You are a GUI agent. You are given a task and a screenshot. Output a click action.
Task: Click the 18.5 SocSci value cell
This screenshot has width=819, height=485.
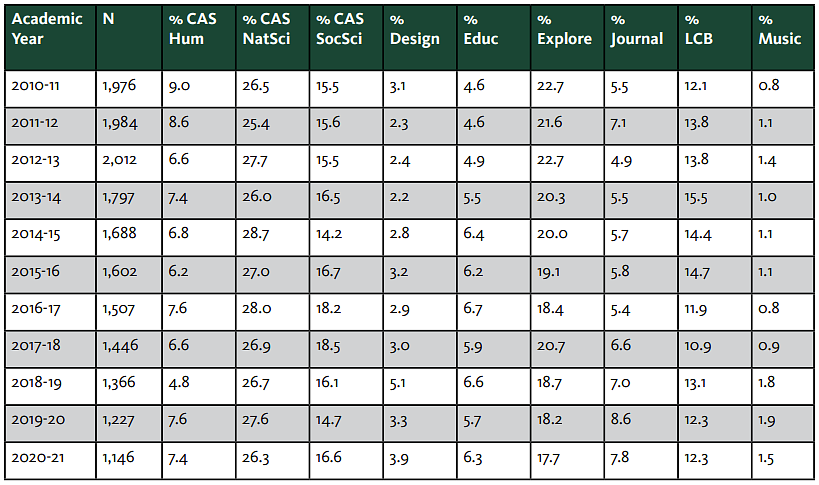(344, 346)
